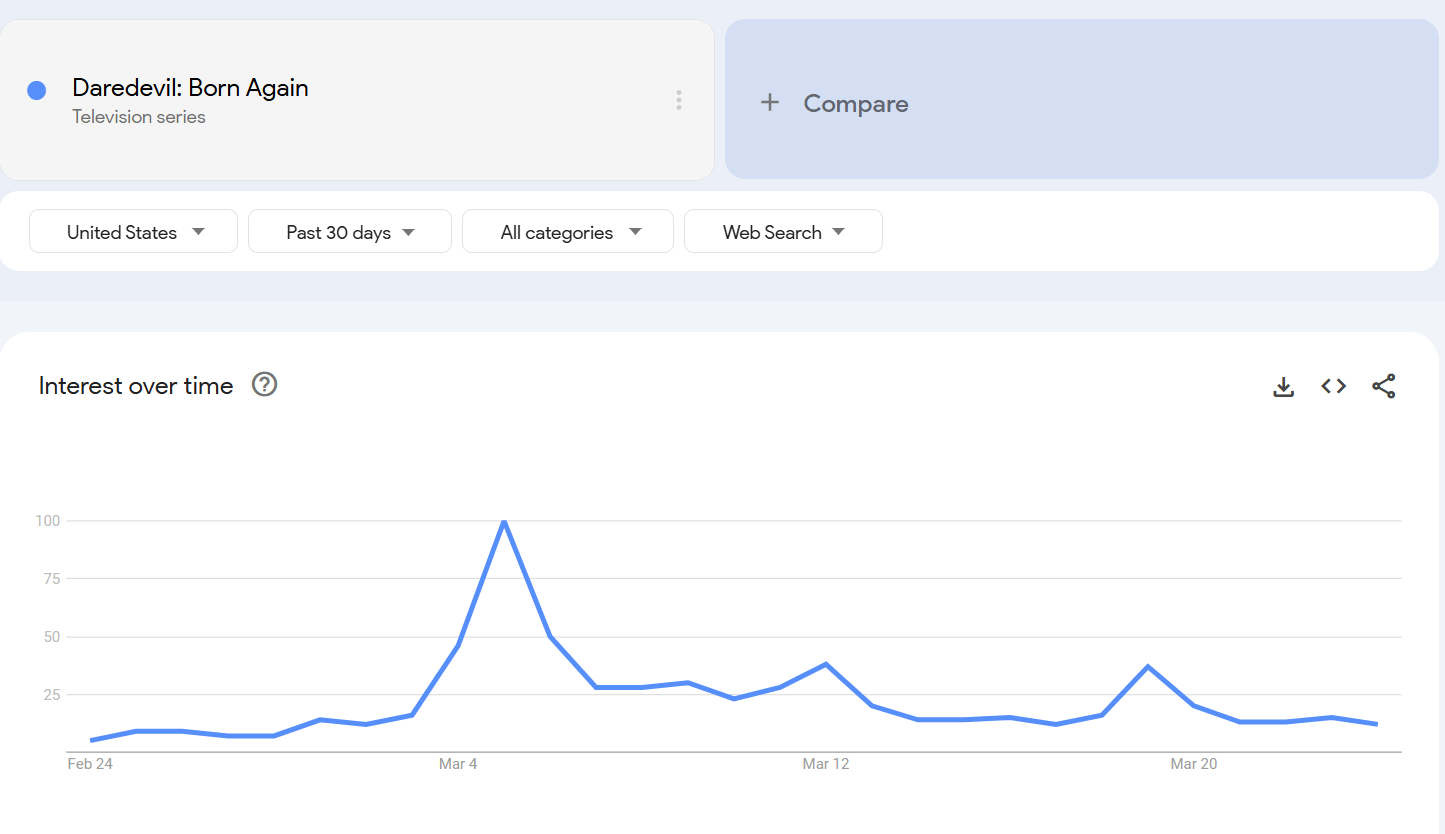Open the Web Search type dropdown
Image resolution: width=1445 pixels, height=834 pixels.
pyautogui.click(x=783, y=232)
